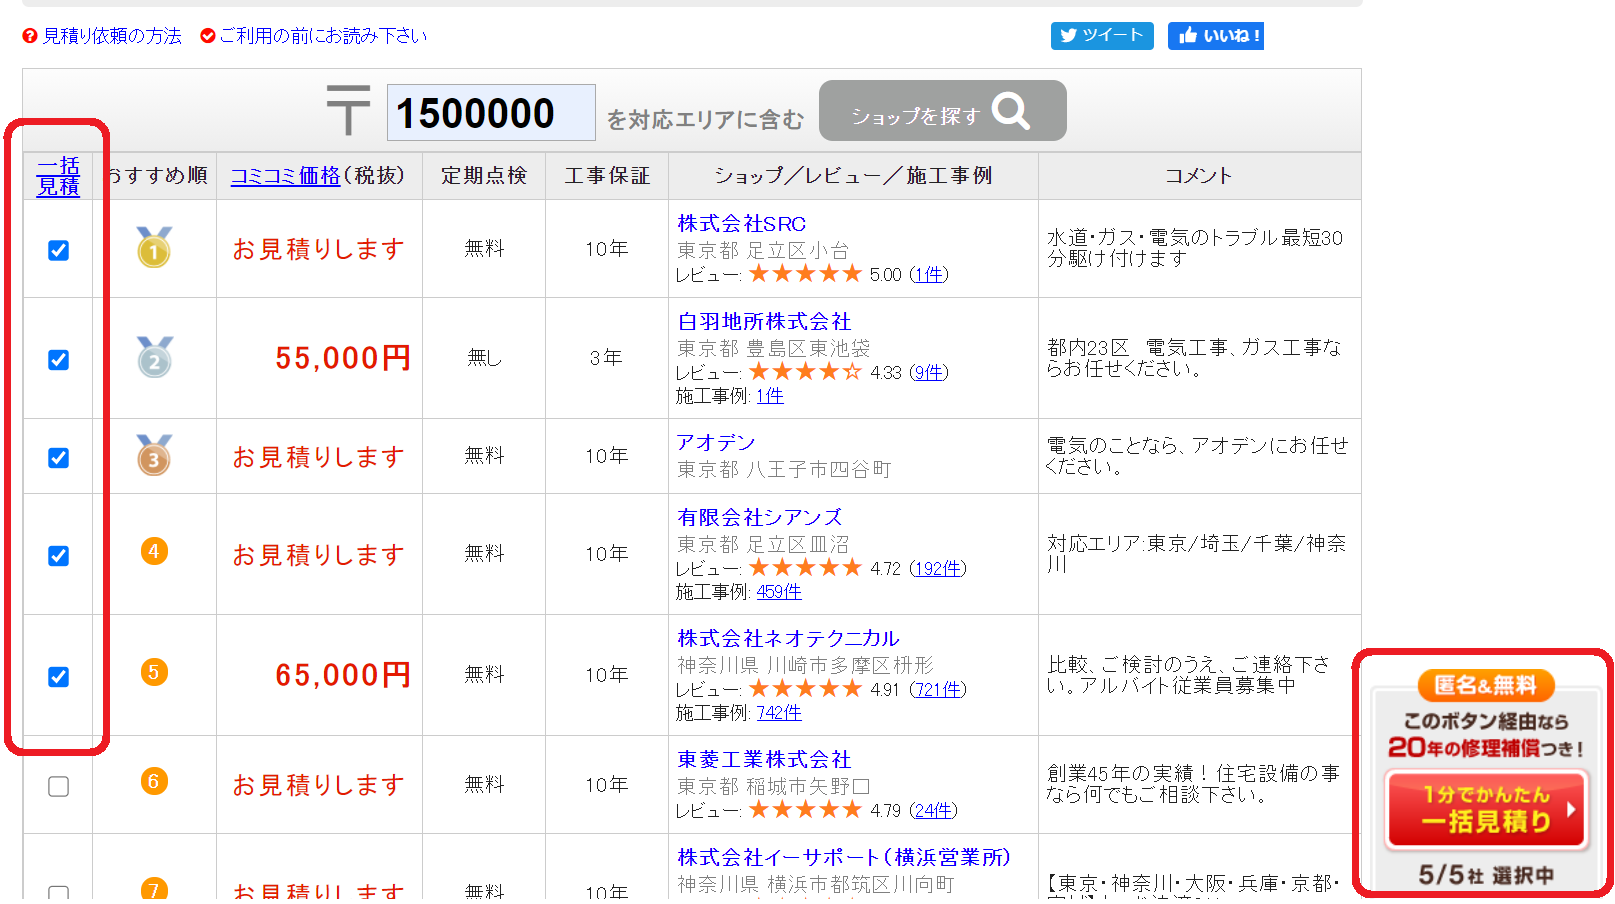Click the gold rank 1 medal icon
Screen dimensions: 1615x904
click(x=154, y=248)
